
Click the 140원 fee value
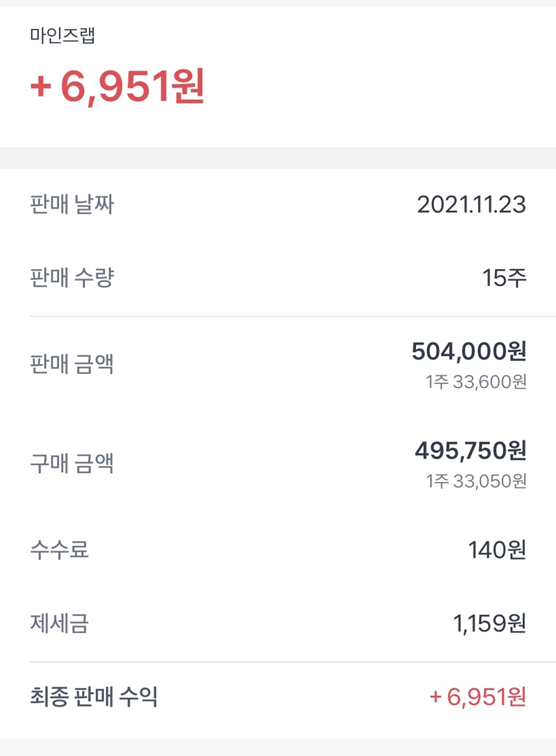497,550
